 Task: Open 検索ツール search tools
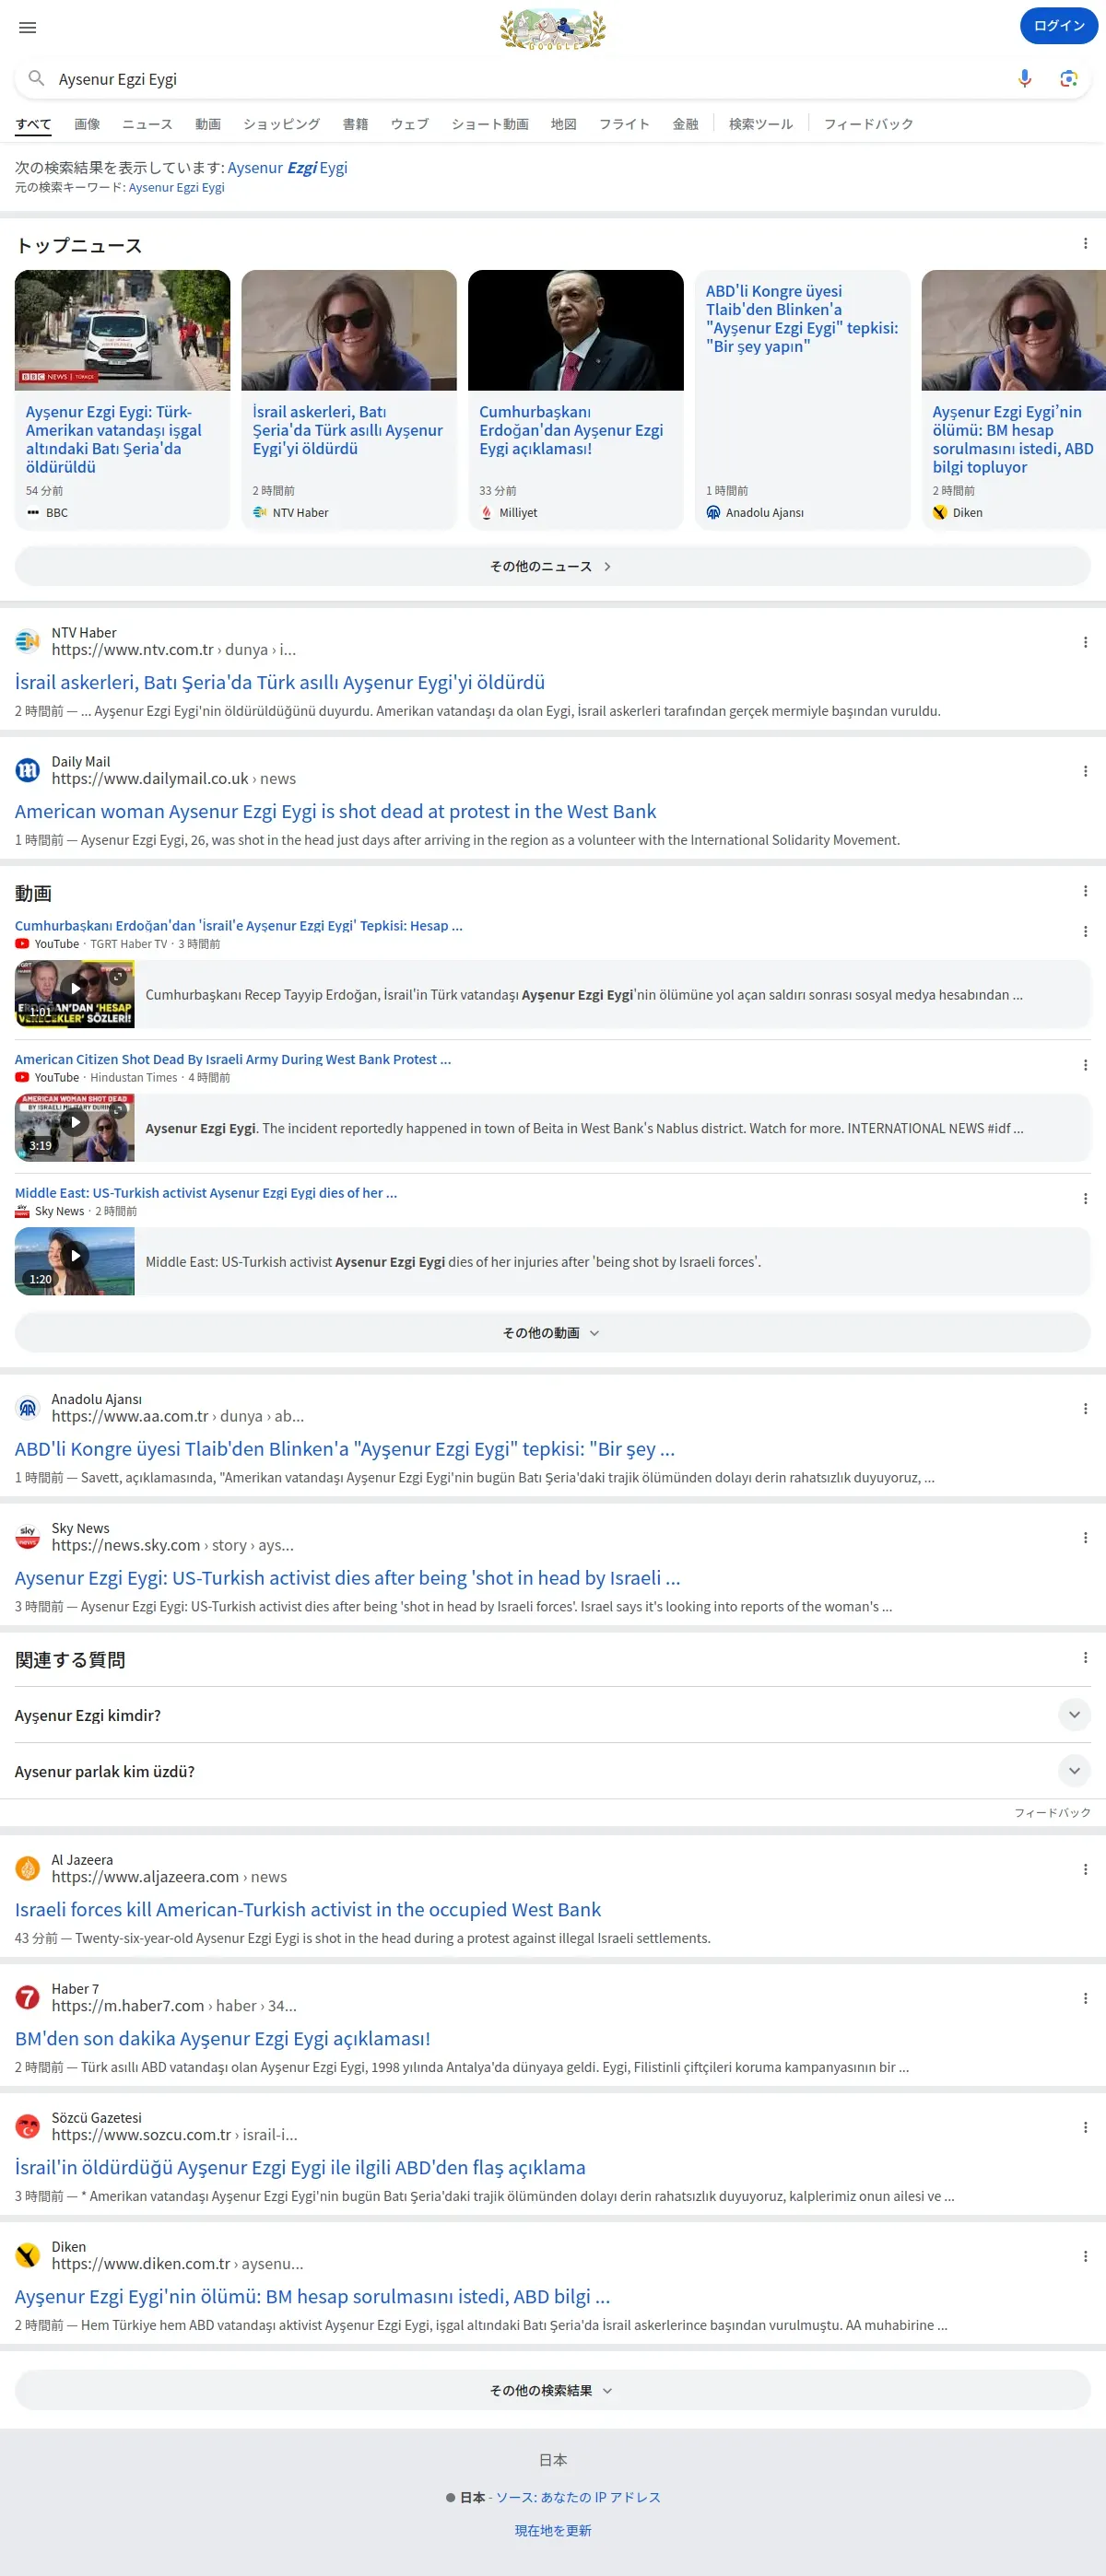point(760,124)
